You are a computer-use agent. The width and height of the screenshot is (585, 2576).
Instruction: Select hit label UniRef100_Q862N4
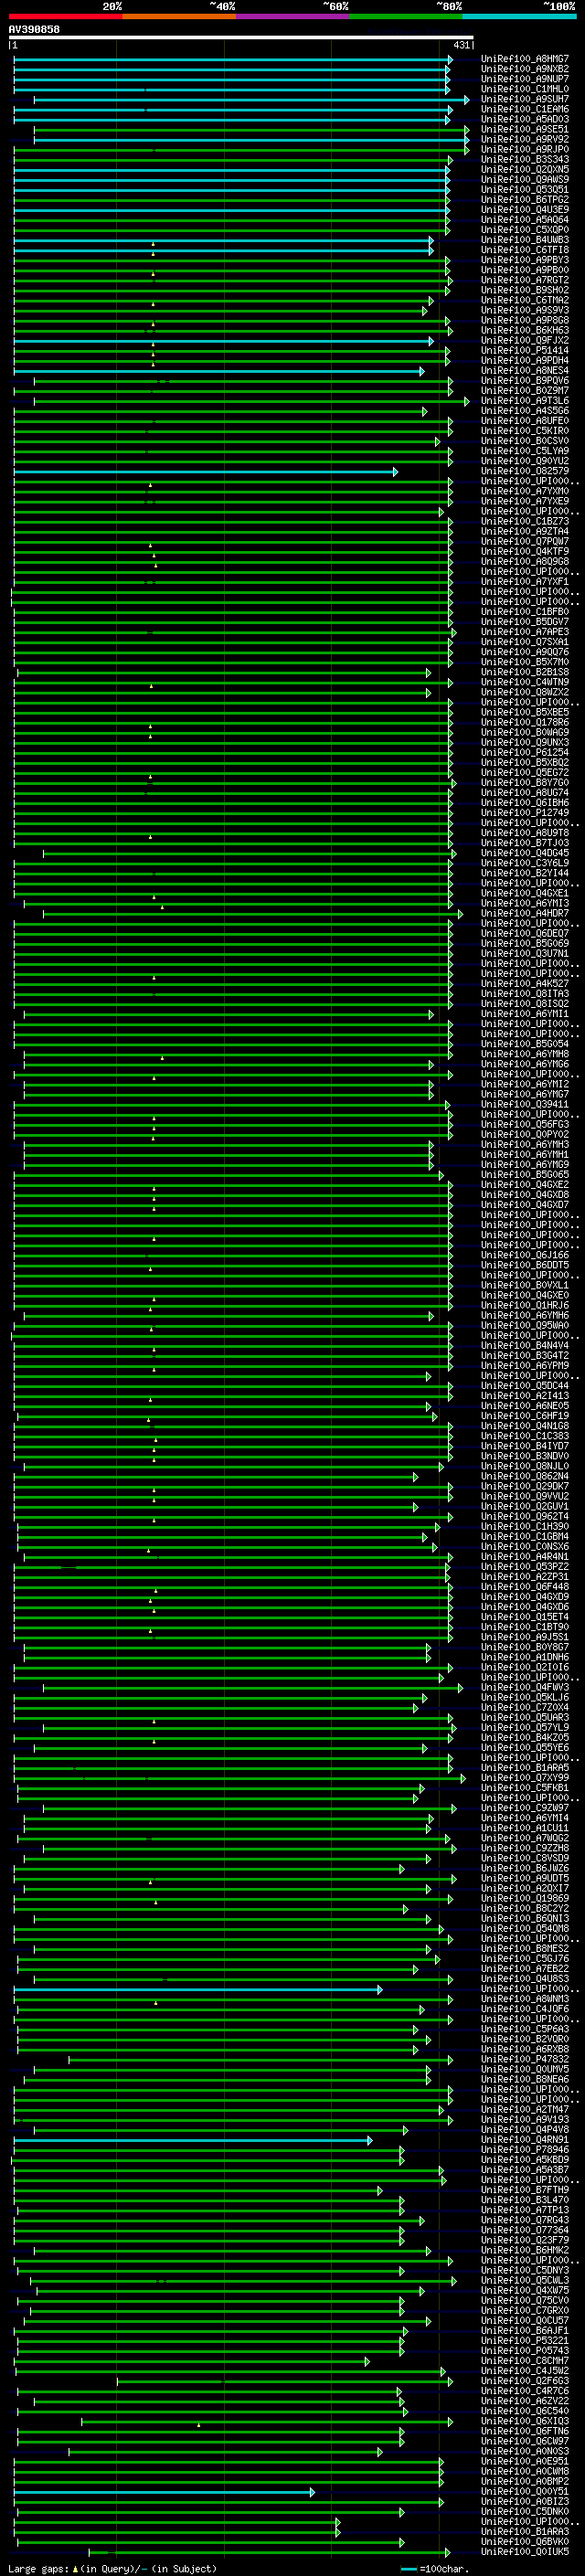pos(524,1477)
